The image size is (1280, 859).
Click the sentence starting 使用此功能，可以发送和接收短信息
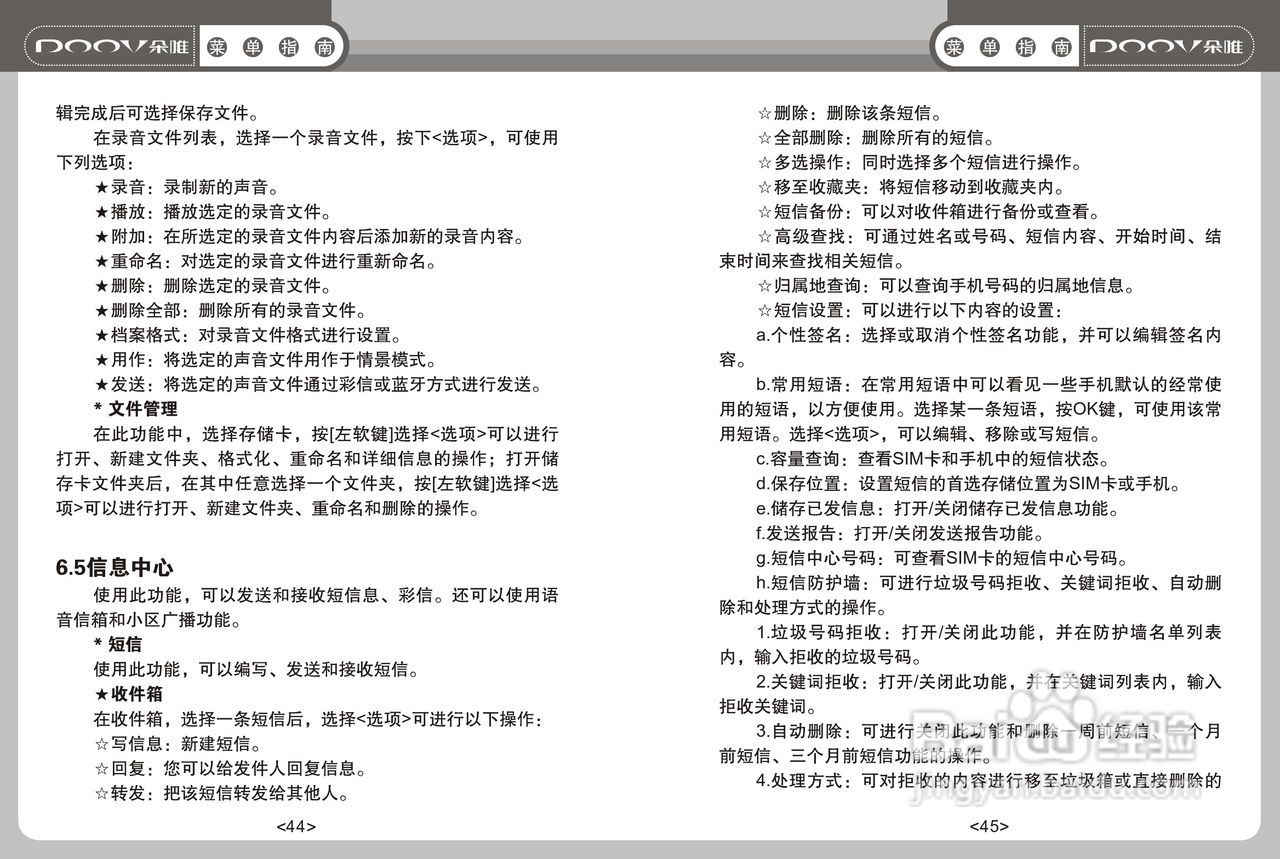pos(307,607)
